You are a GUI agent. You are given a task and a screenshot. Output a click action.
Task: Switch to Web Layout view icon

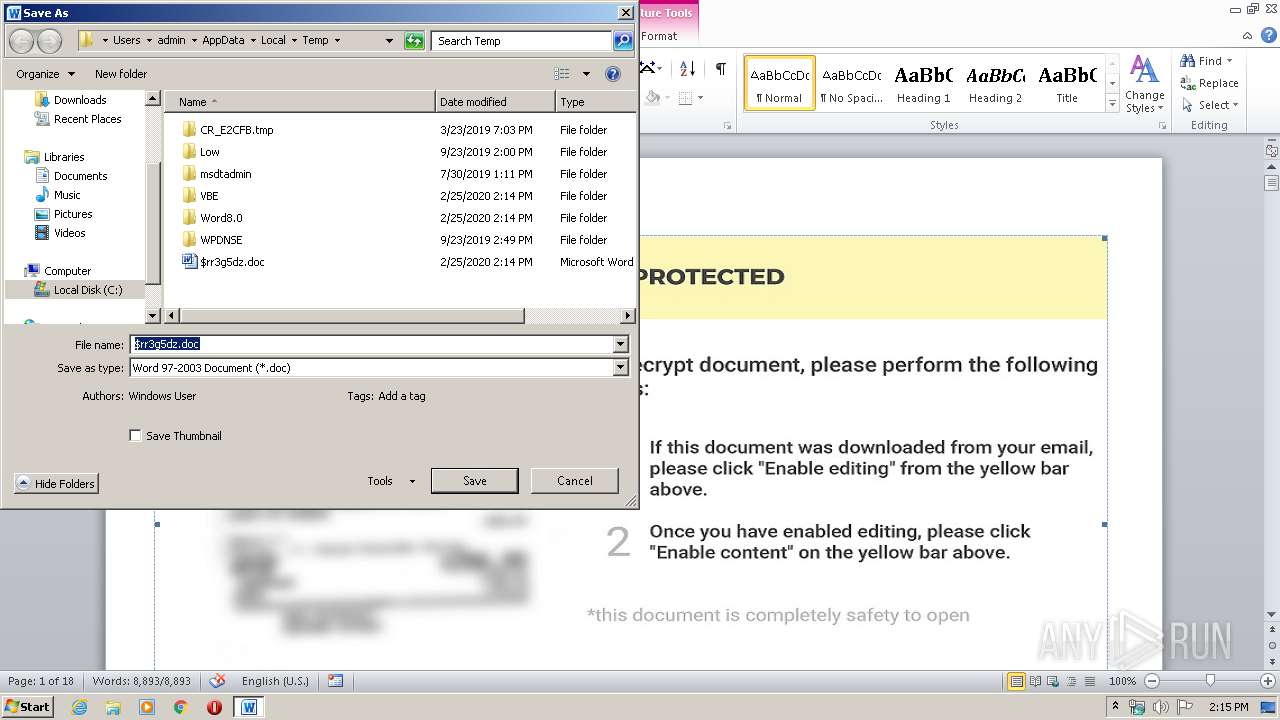click(1054, 681)
